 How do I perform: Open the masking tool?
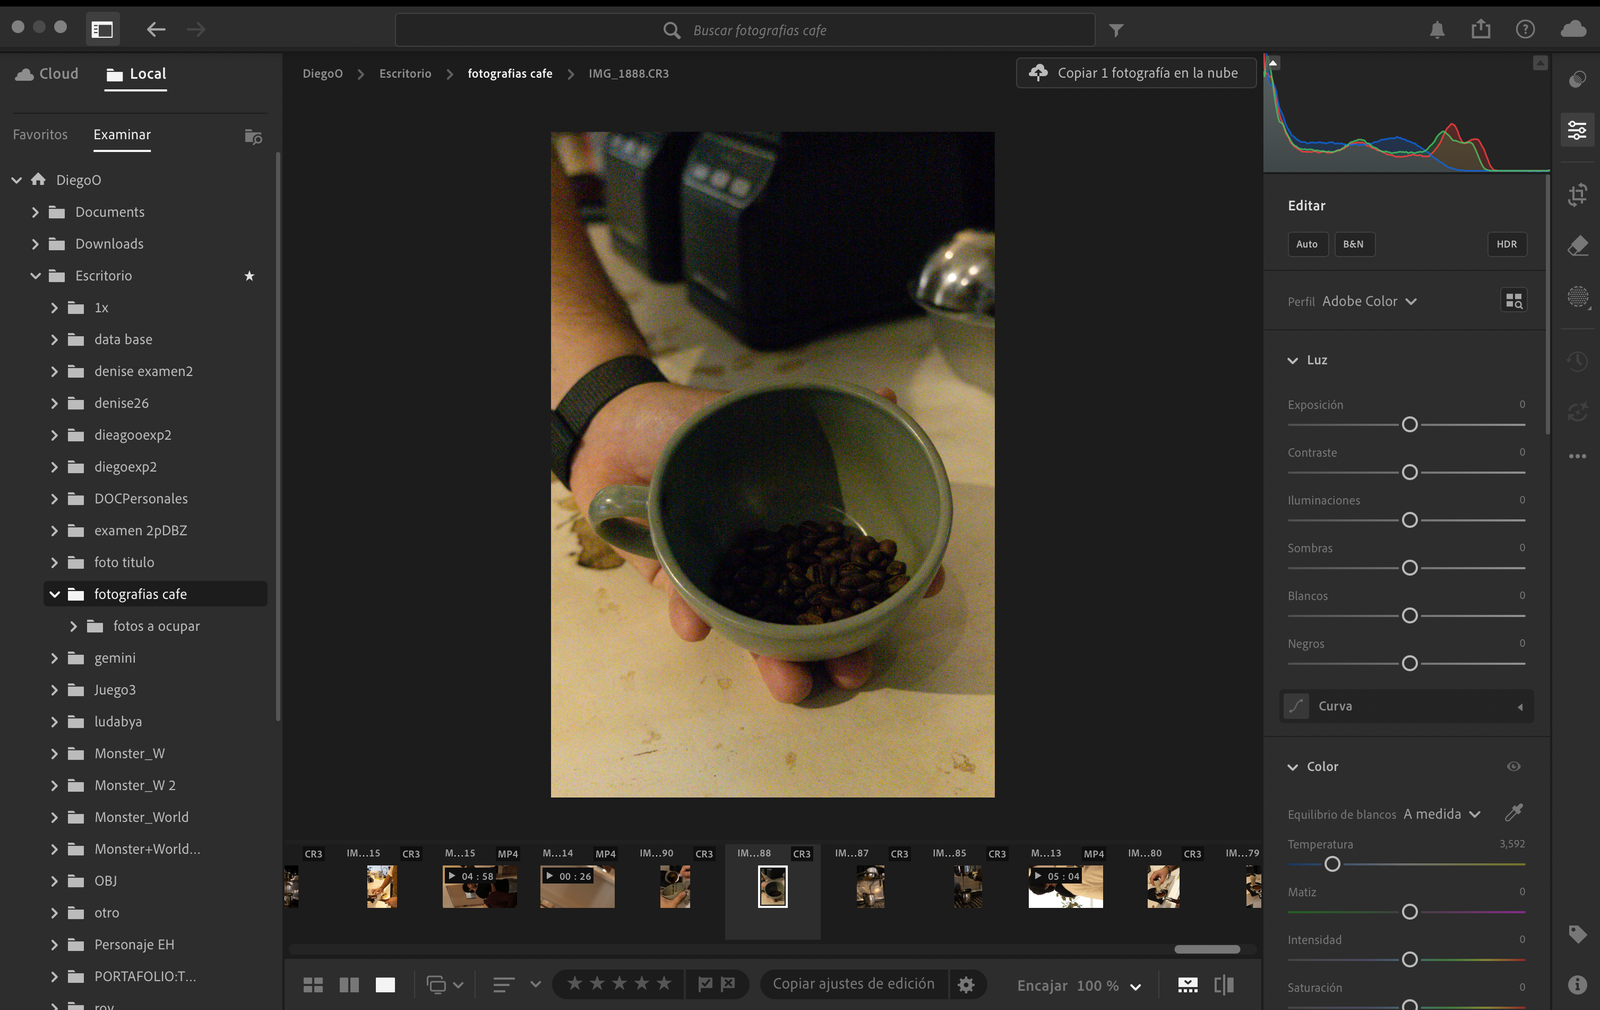click(x=1577, y=297)
